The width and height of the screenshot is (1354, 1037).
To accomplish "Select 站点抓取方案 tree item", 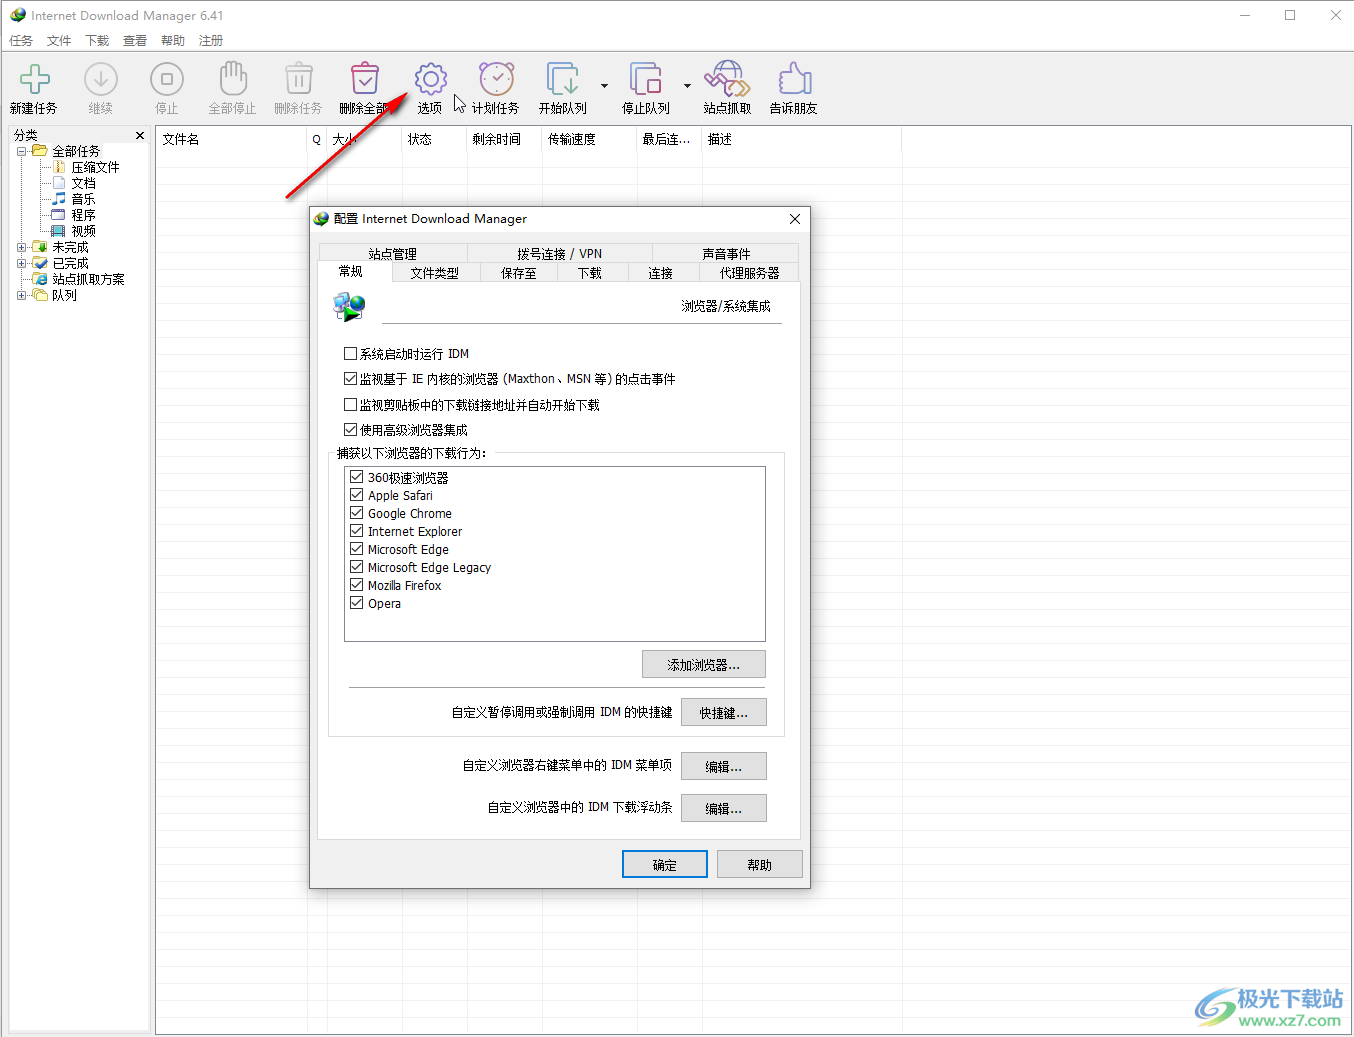I will pos(88,279).
